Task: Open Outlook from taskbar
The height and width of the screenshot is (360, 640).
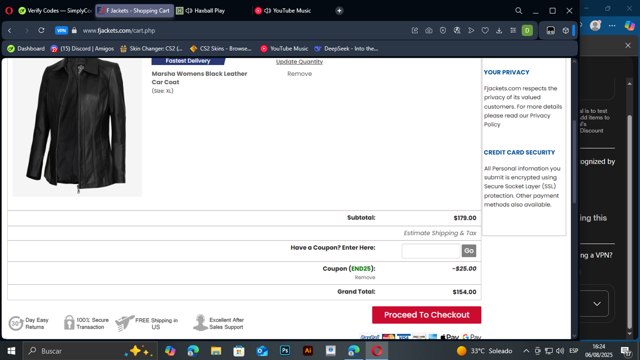Action: [x=262, y=351]
